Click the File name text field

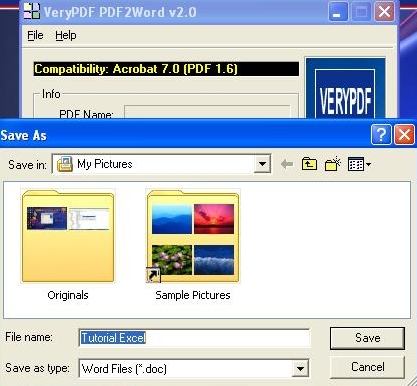(x=194, y=338)
